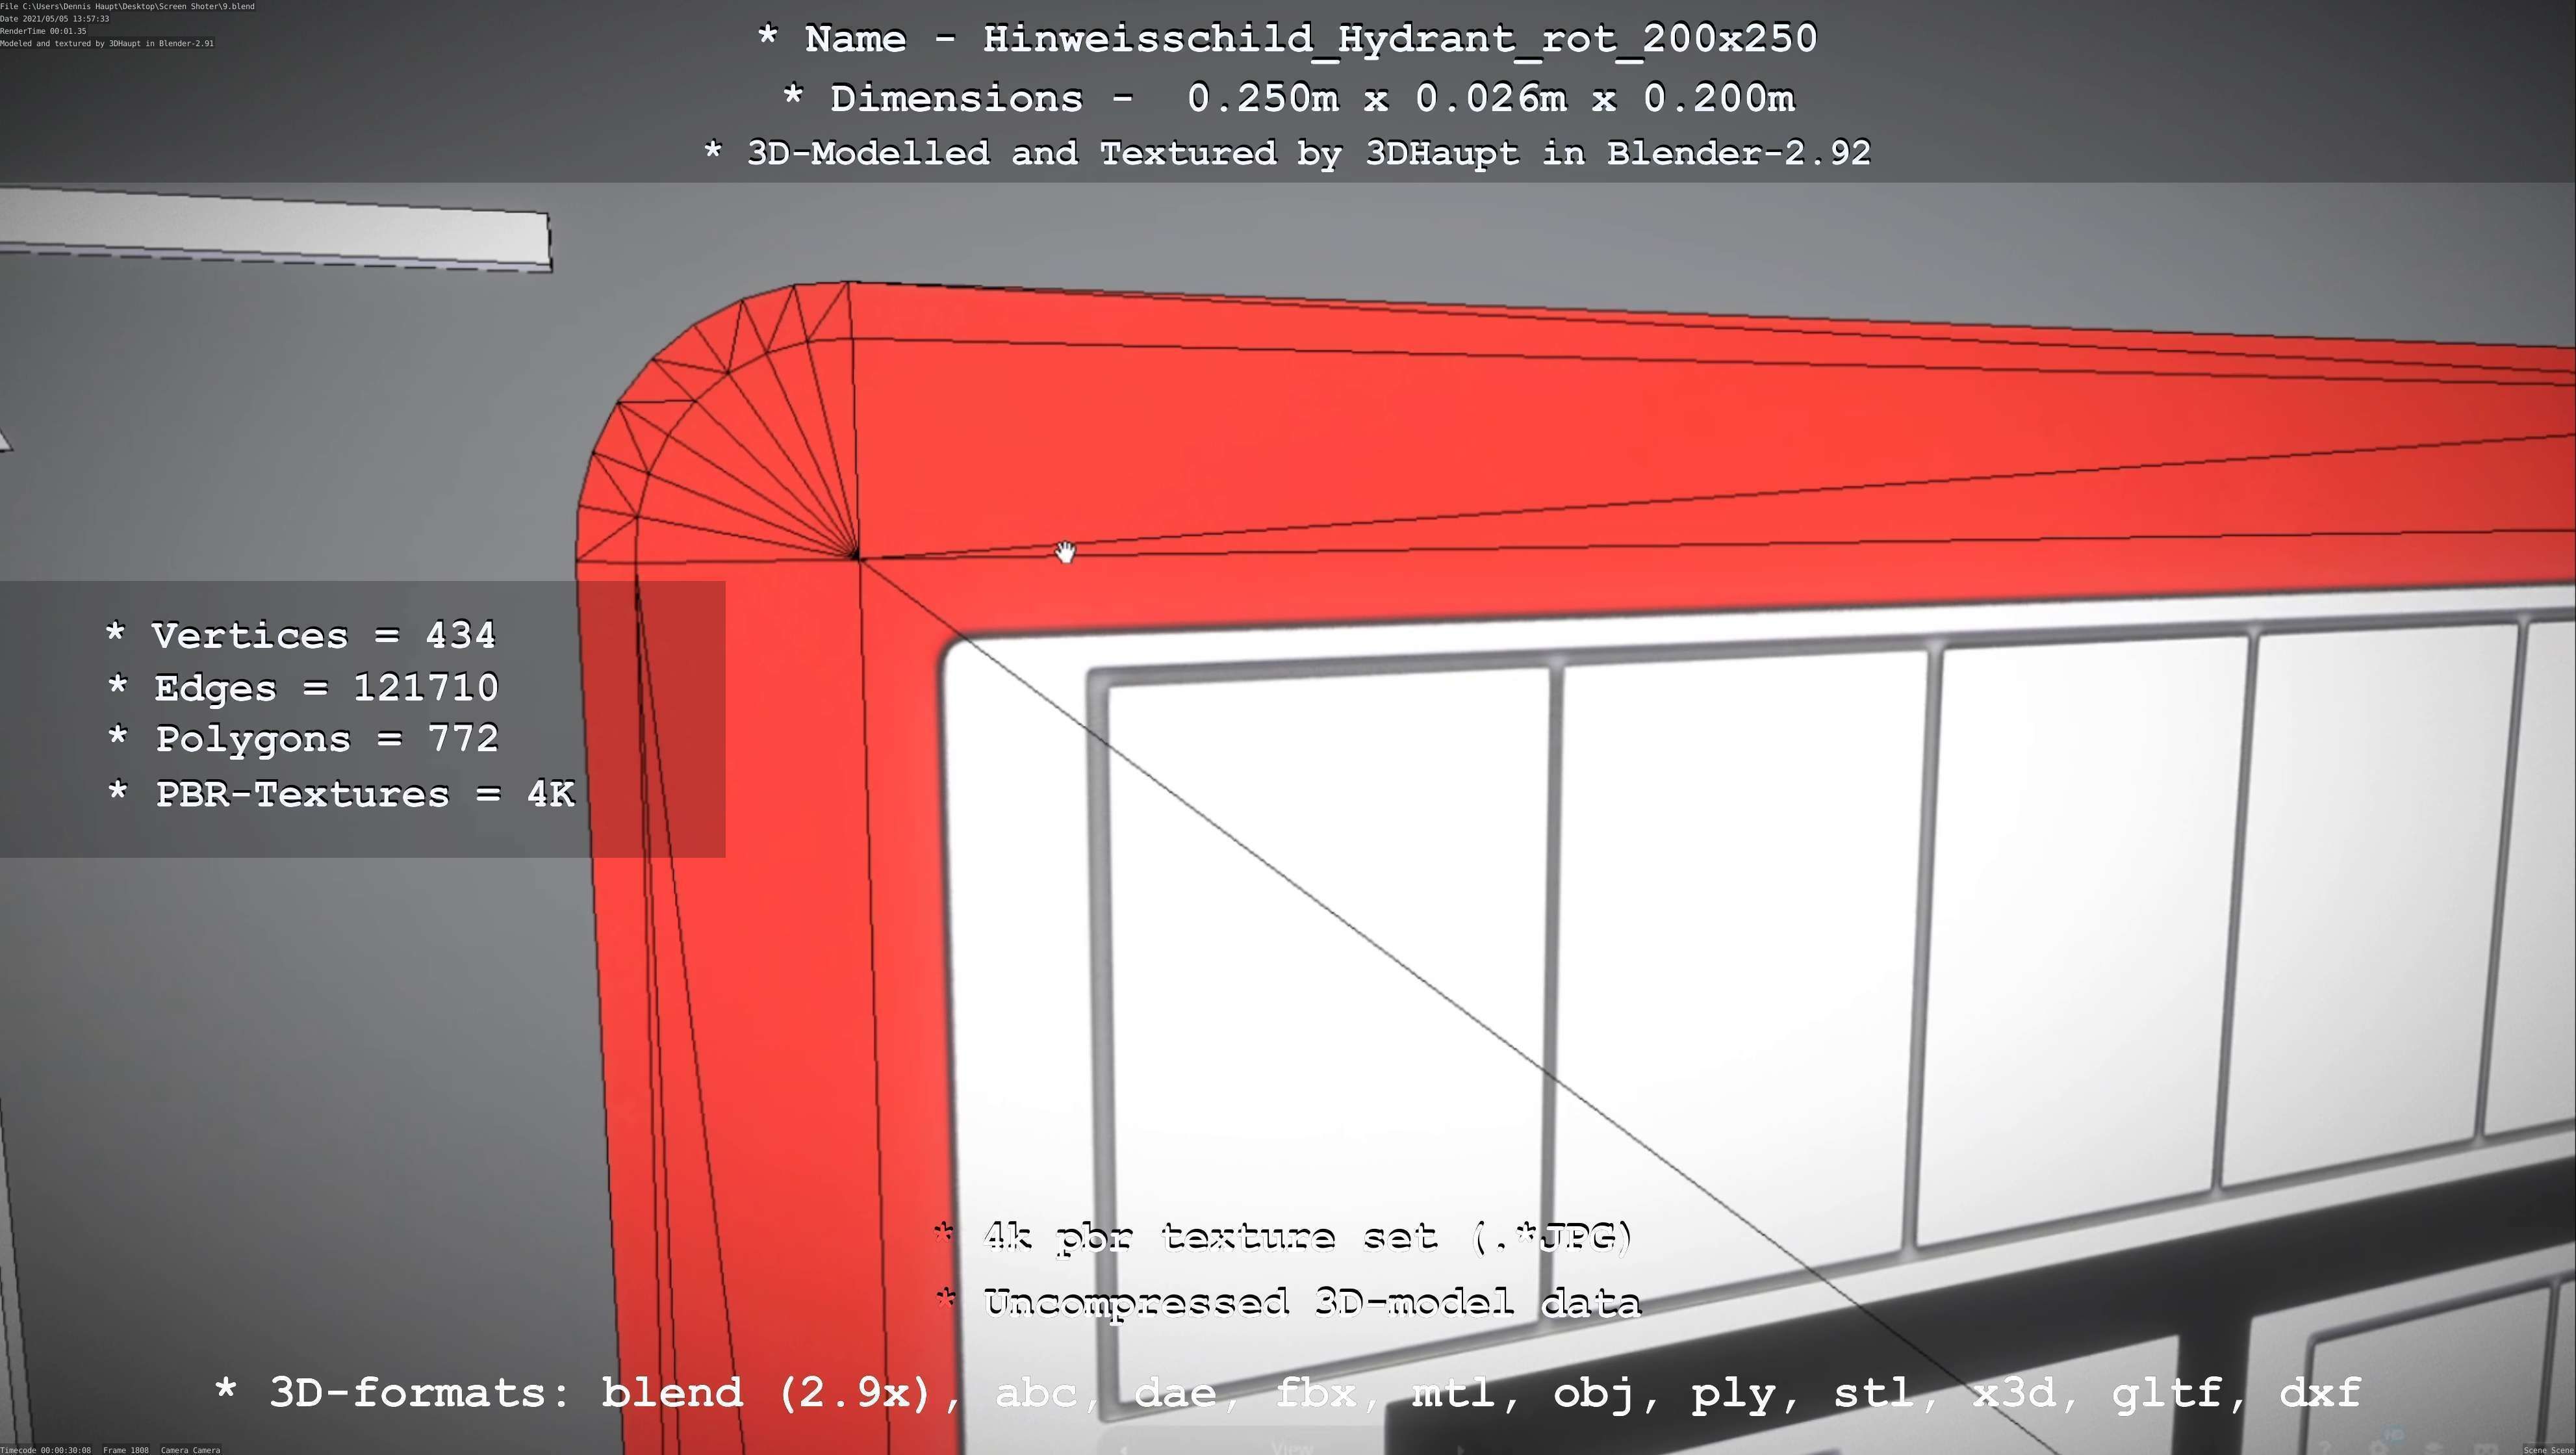Click the 'Date 2021/05/05 13:57:33' stamp
The image size is (2576, 1455).
point(55,19)
